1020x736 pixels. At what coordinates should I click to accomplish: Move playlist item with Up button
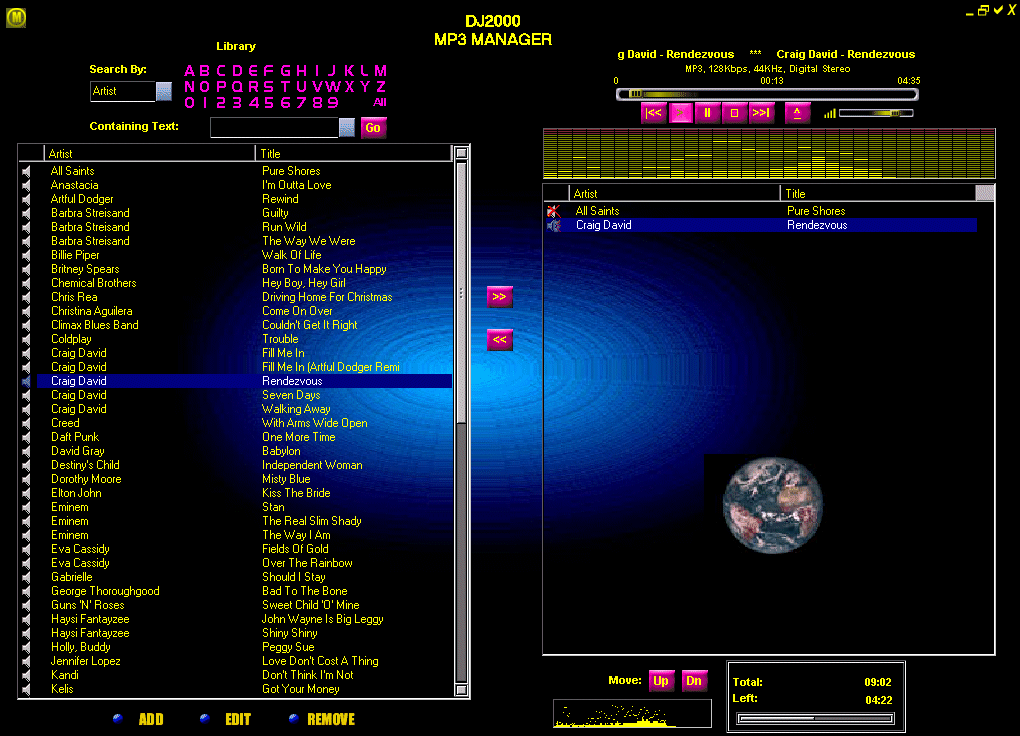661,681
